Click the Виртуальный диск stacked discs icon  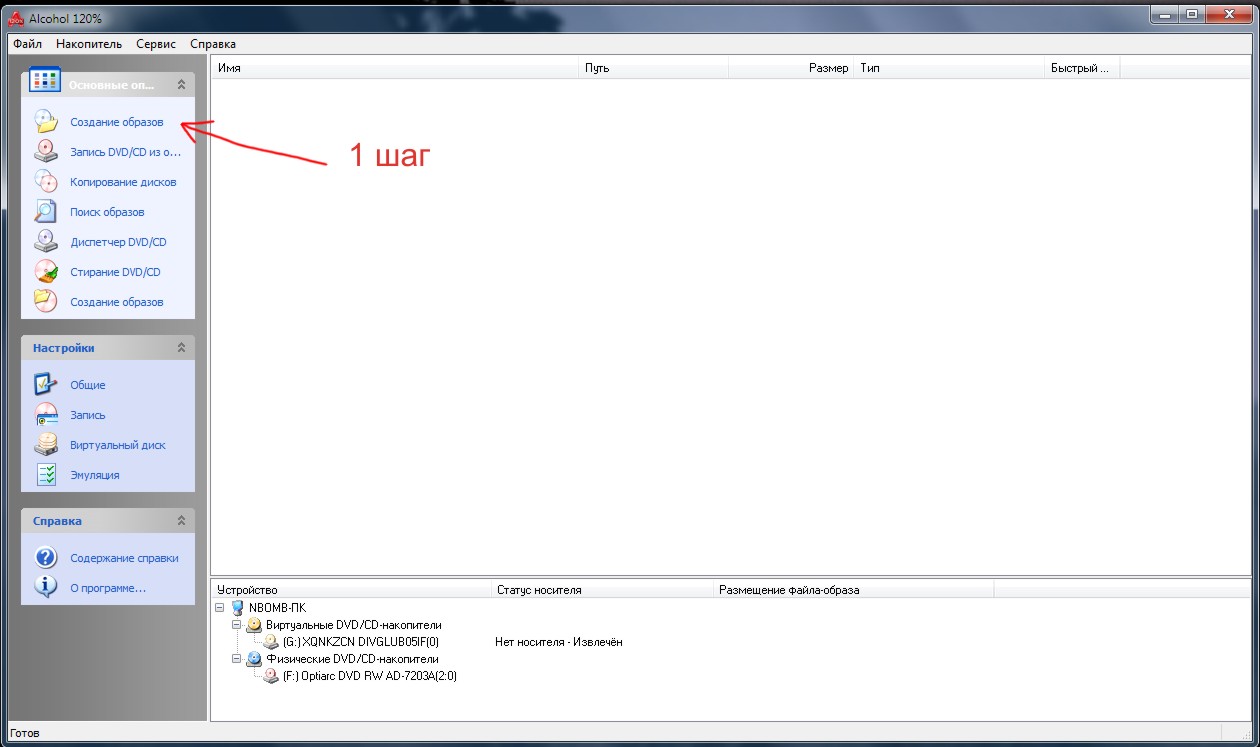pos(46,445)
